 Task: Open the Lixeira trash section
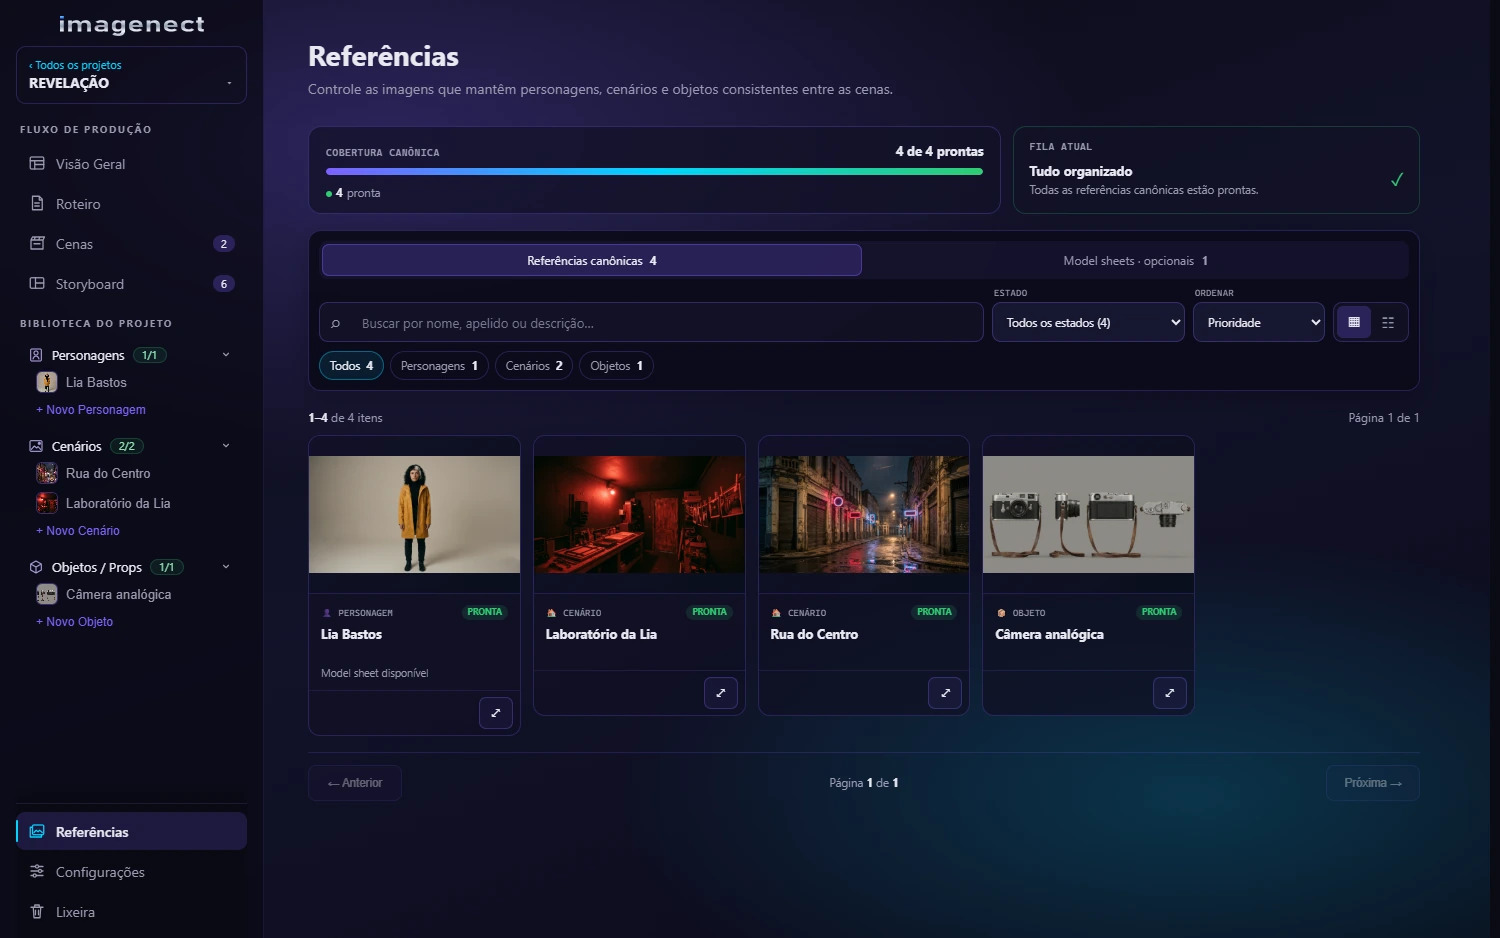131,912
